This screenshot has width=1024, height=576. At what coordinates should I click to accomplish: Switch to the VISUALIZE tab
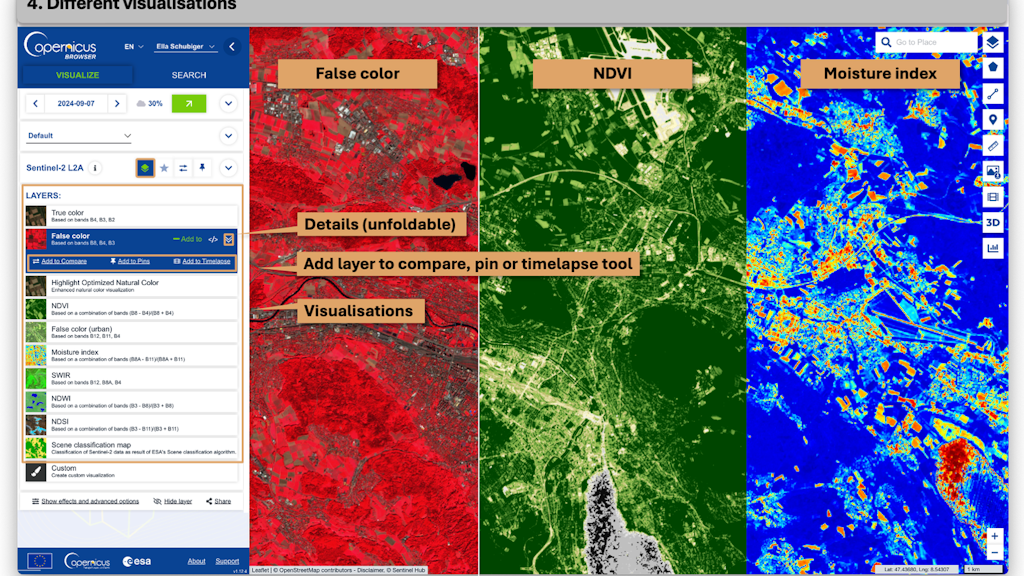[77, 75]
